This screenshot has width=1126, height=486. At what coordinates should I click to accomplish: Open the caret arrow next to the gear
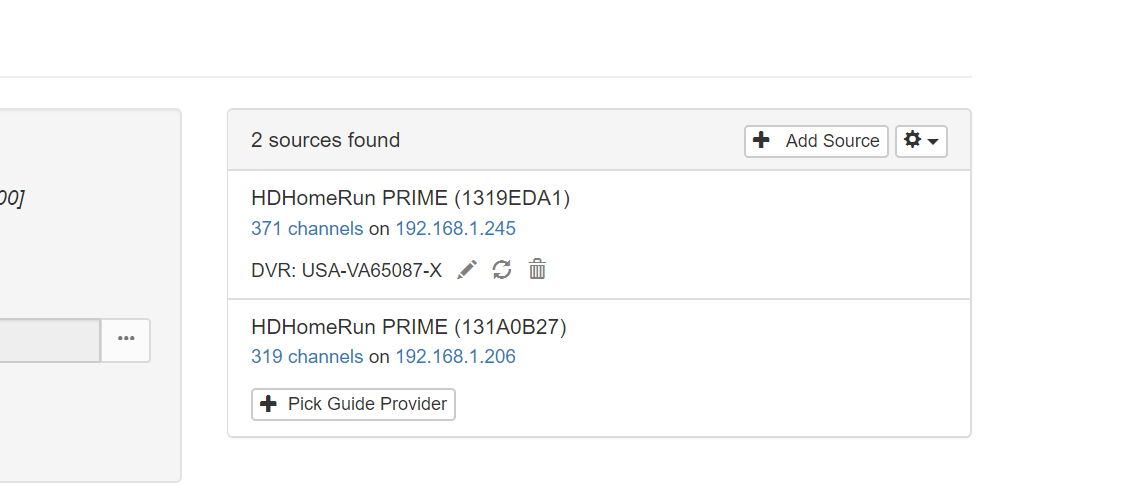tap(933, 142)
